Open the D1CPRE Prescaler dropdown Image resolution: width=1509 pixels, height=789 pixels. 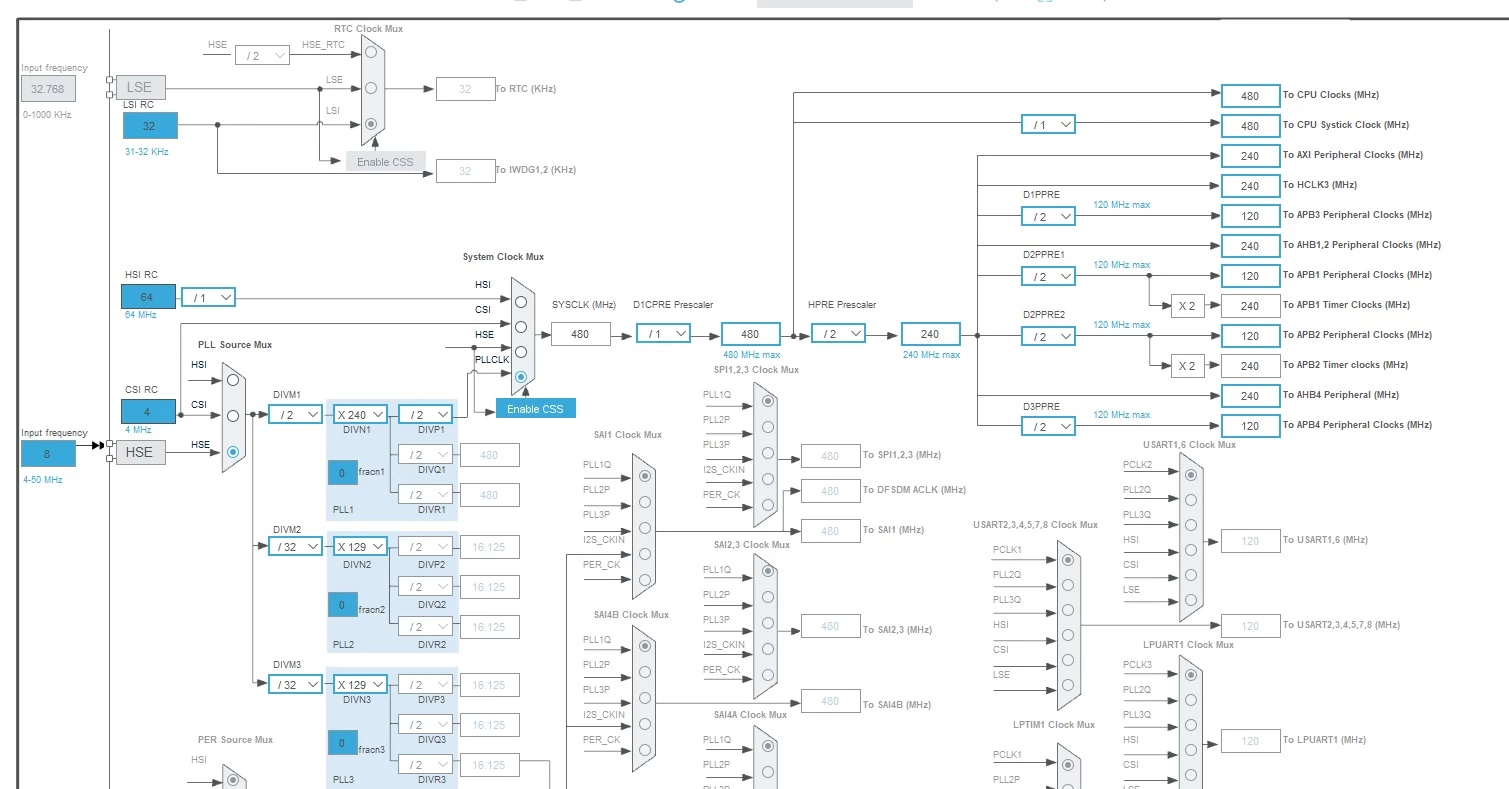coord(663,334)
